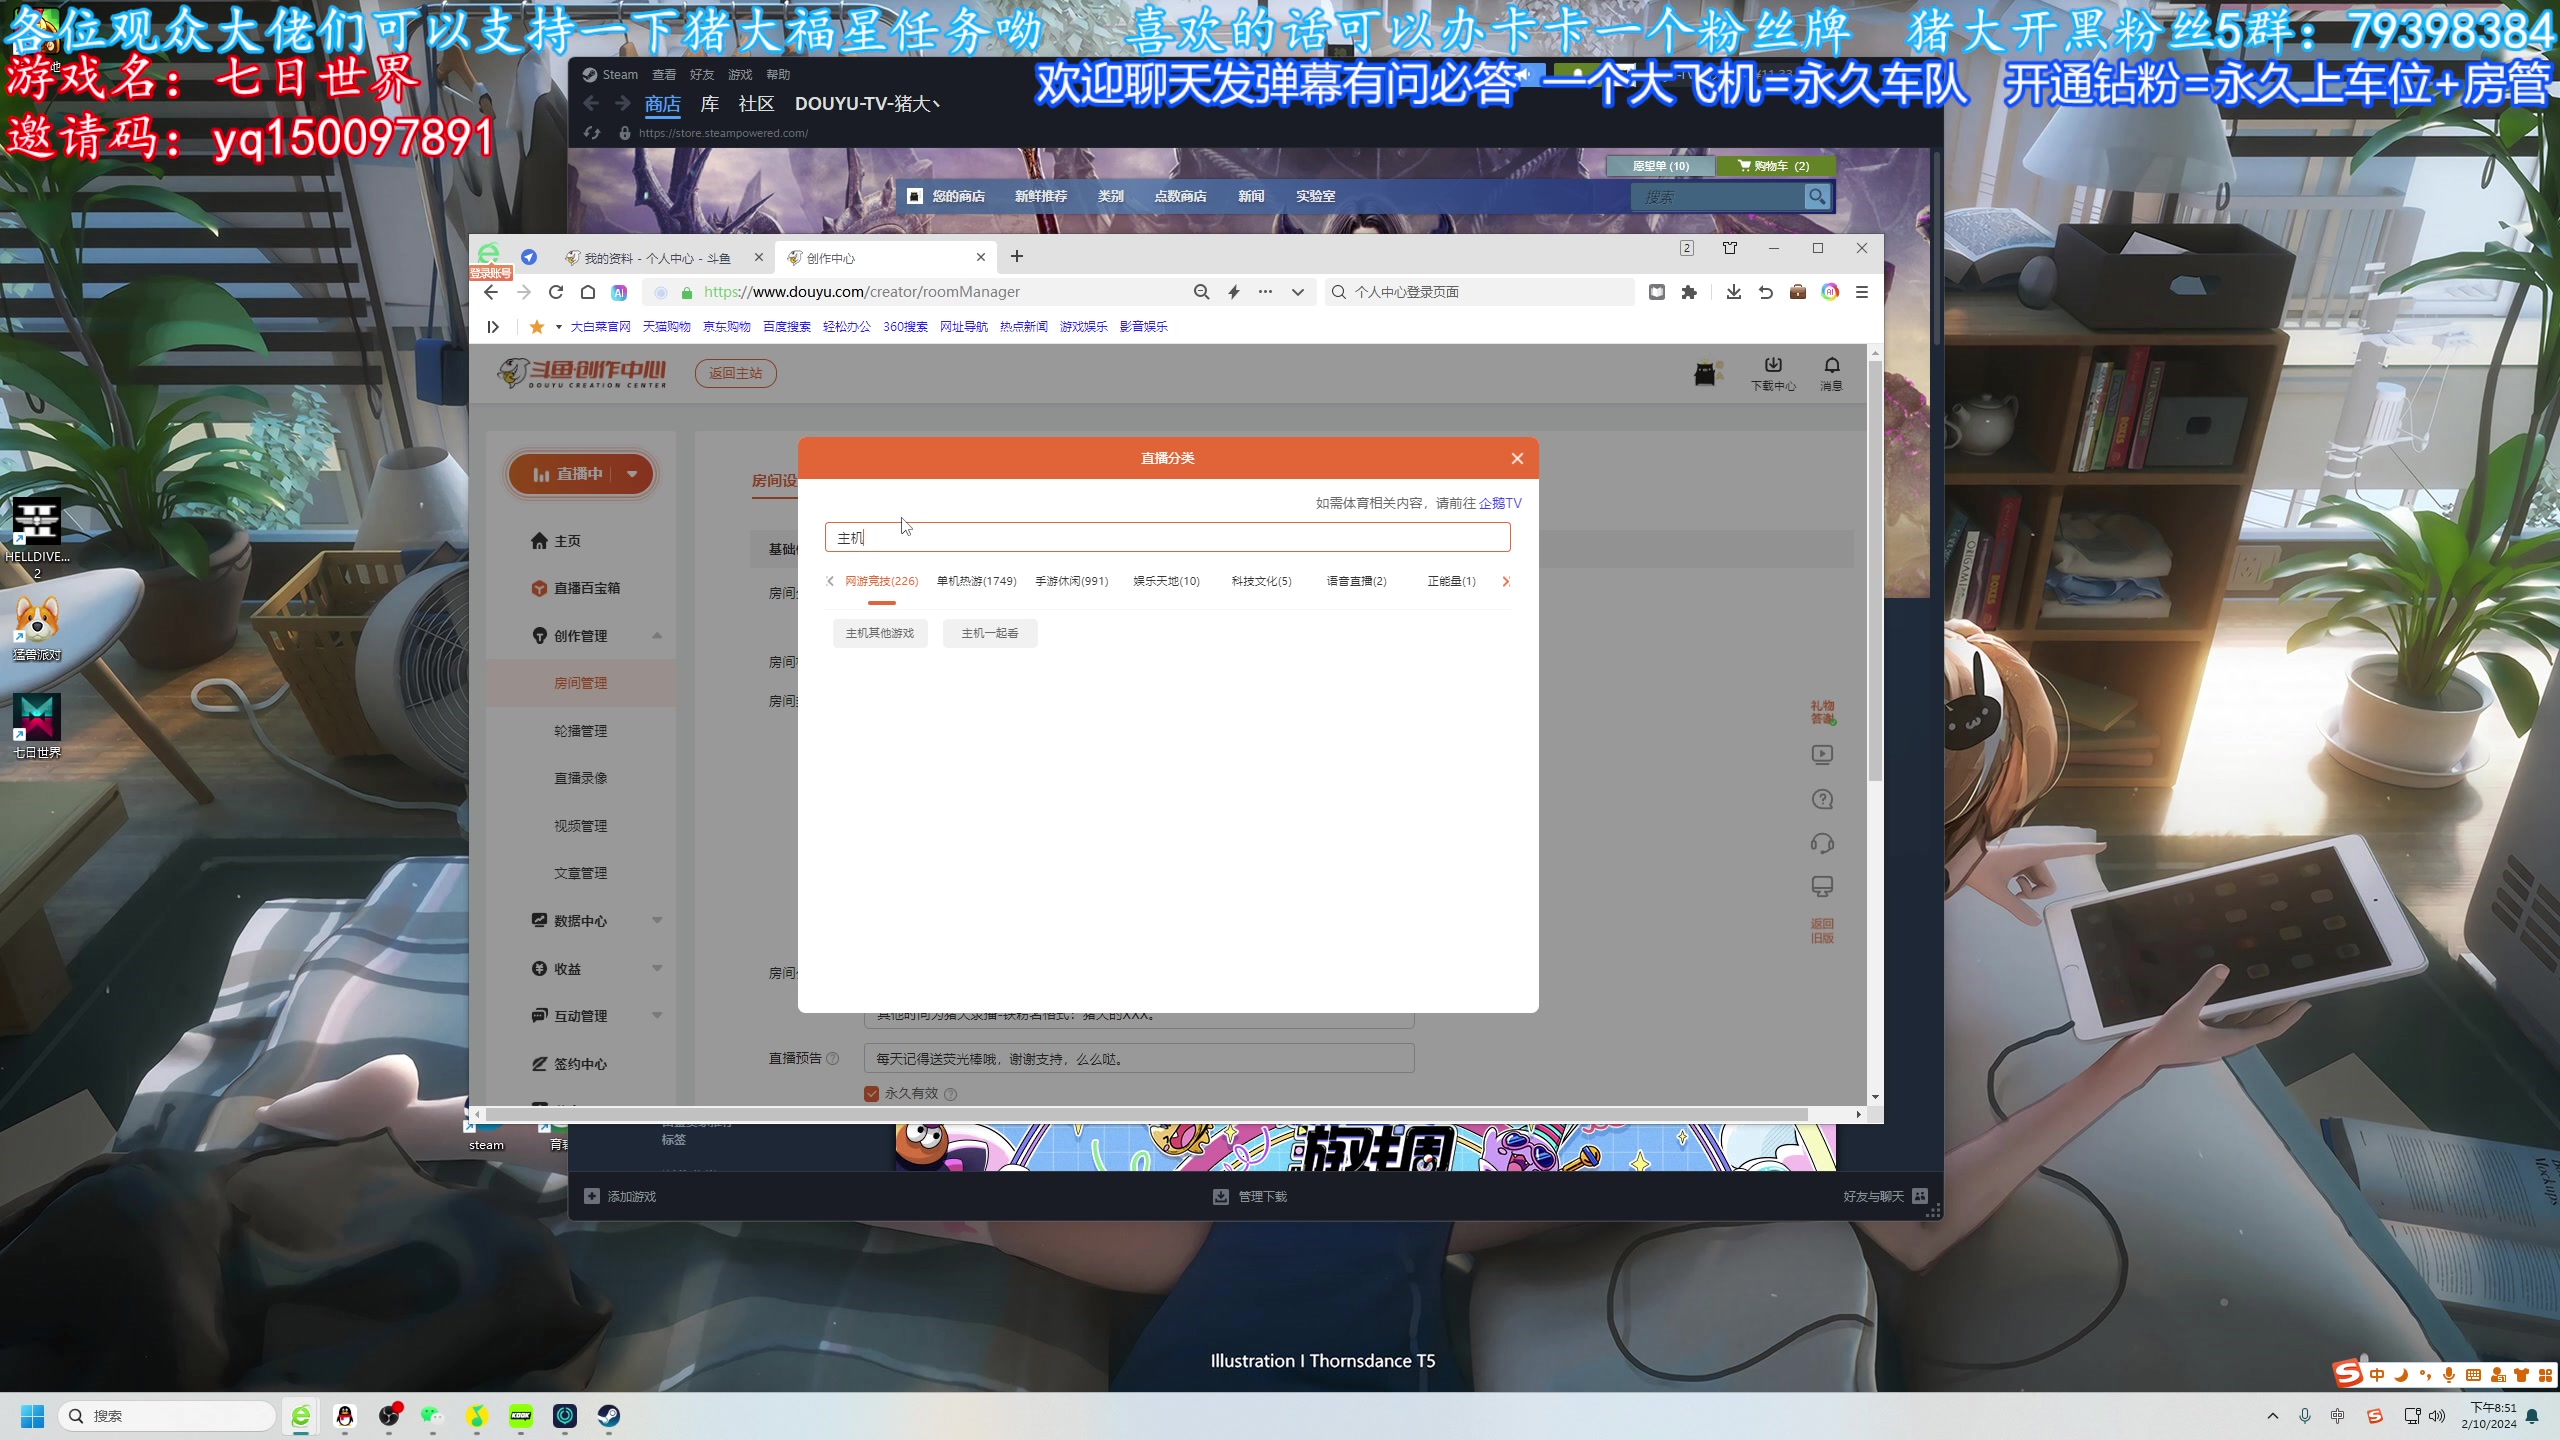Open Steam 库 tab
The image size is (2560, 1440).
pos(710,104)
